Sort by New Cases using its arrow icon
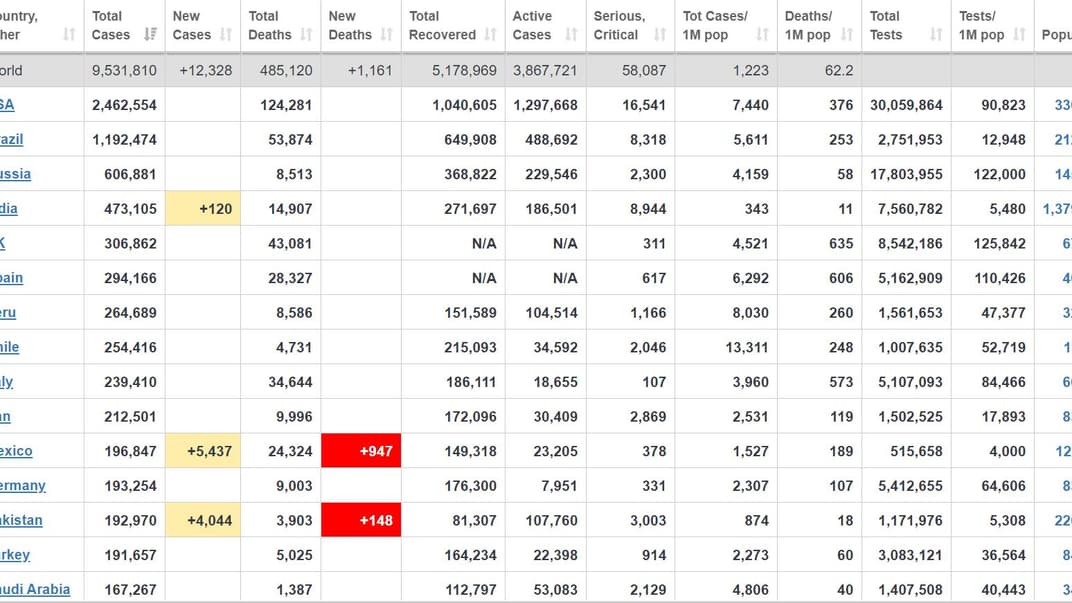Viewport: 1072px width, 603px height. pyautogui.click(x=226, y=35)
